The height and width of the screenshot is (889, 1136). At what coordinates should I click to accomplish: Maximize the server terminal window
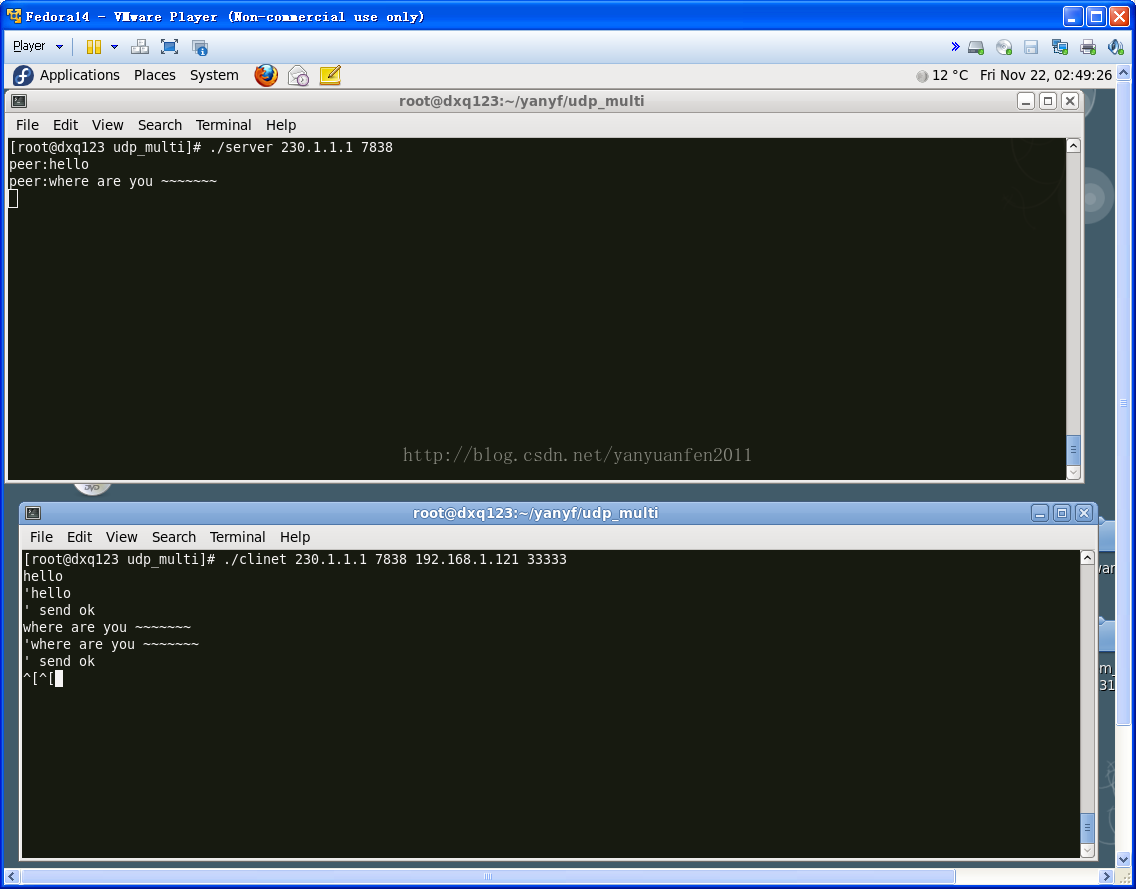(1048, 101)
